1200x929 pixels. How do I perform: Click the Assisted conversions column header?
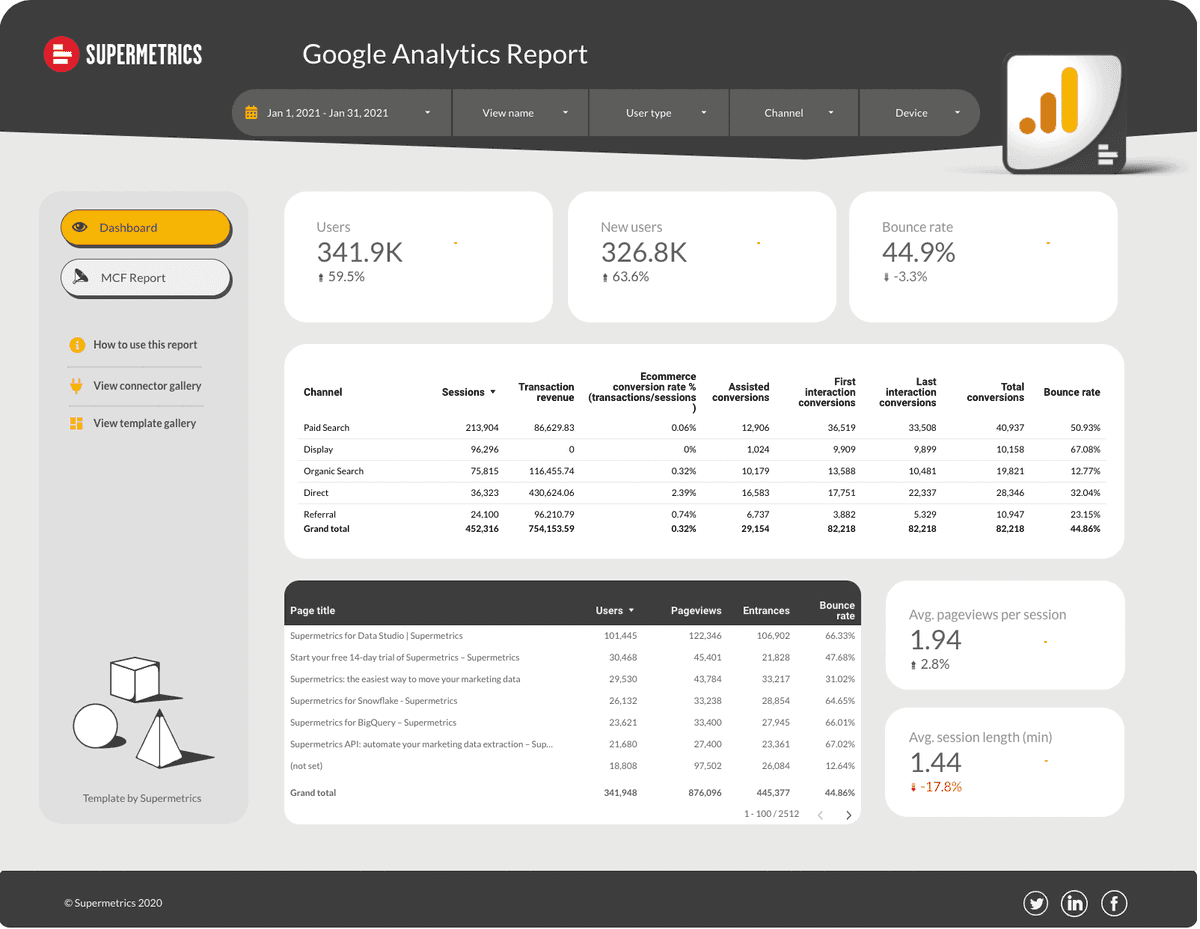click(x=741, y=392)
